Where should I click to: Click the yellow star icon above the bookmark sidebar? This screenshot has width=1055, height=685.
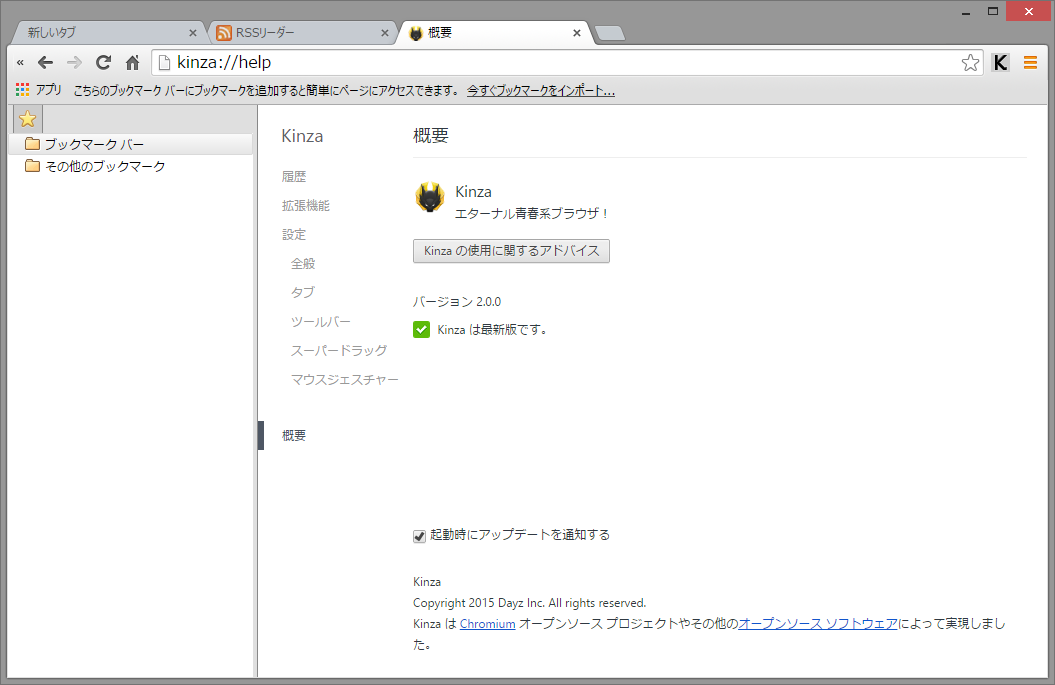[x=27, y=118]
